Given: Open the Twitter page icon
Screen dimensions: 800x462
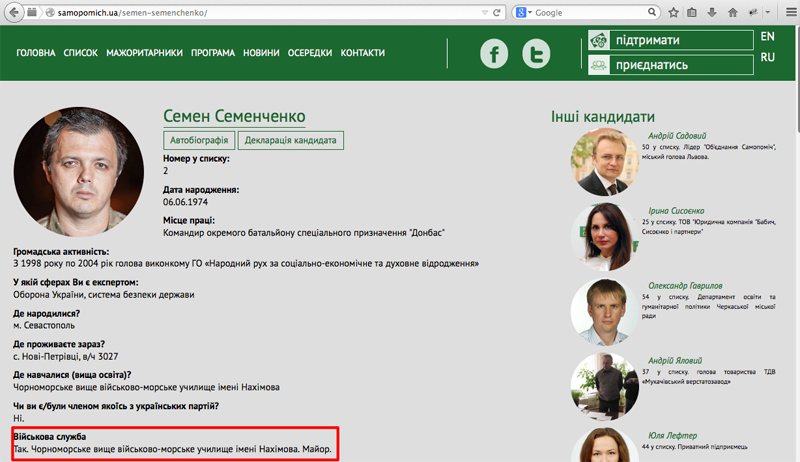Looking at the screenshot, I should tap(536, 53).
